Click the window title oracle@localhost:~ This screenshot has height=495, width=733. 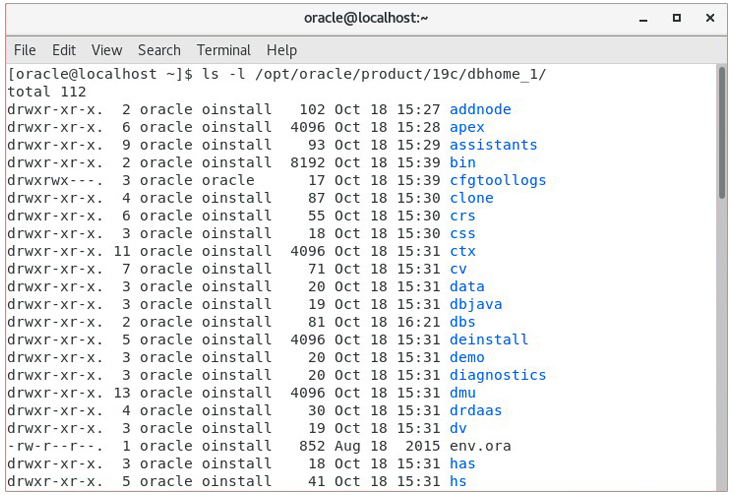pos(366,18)
